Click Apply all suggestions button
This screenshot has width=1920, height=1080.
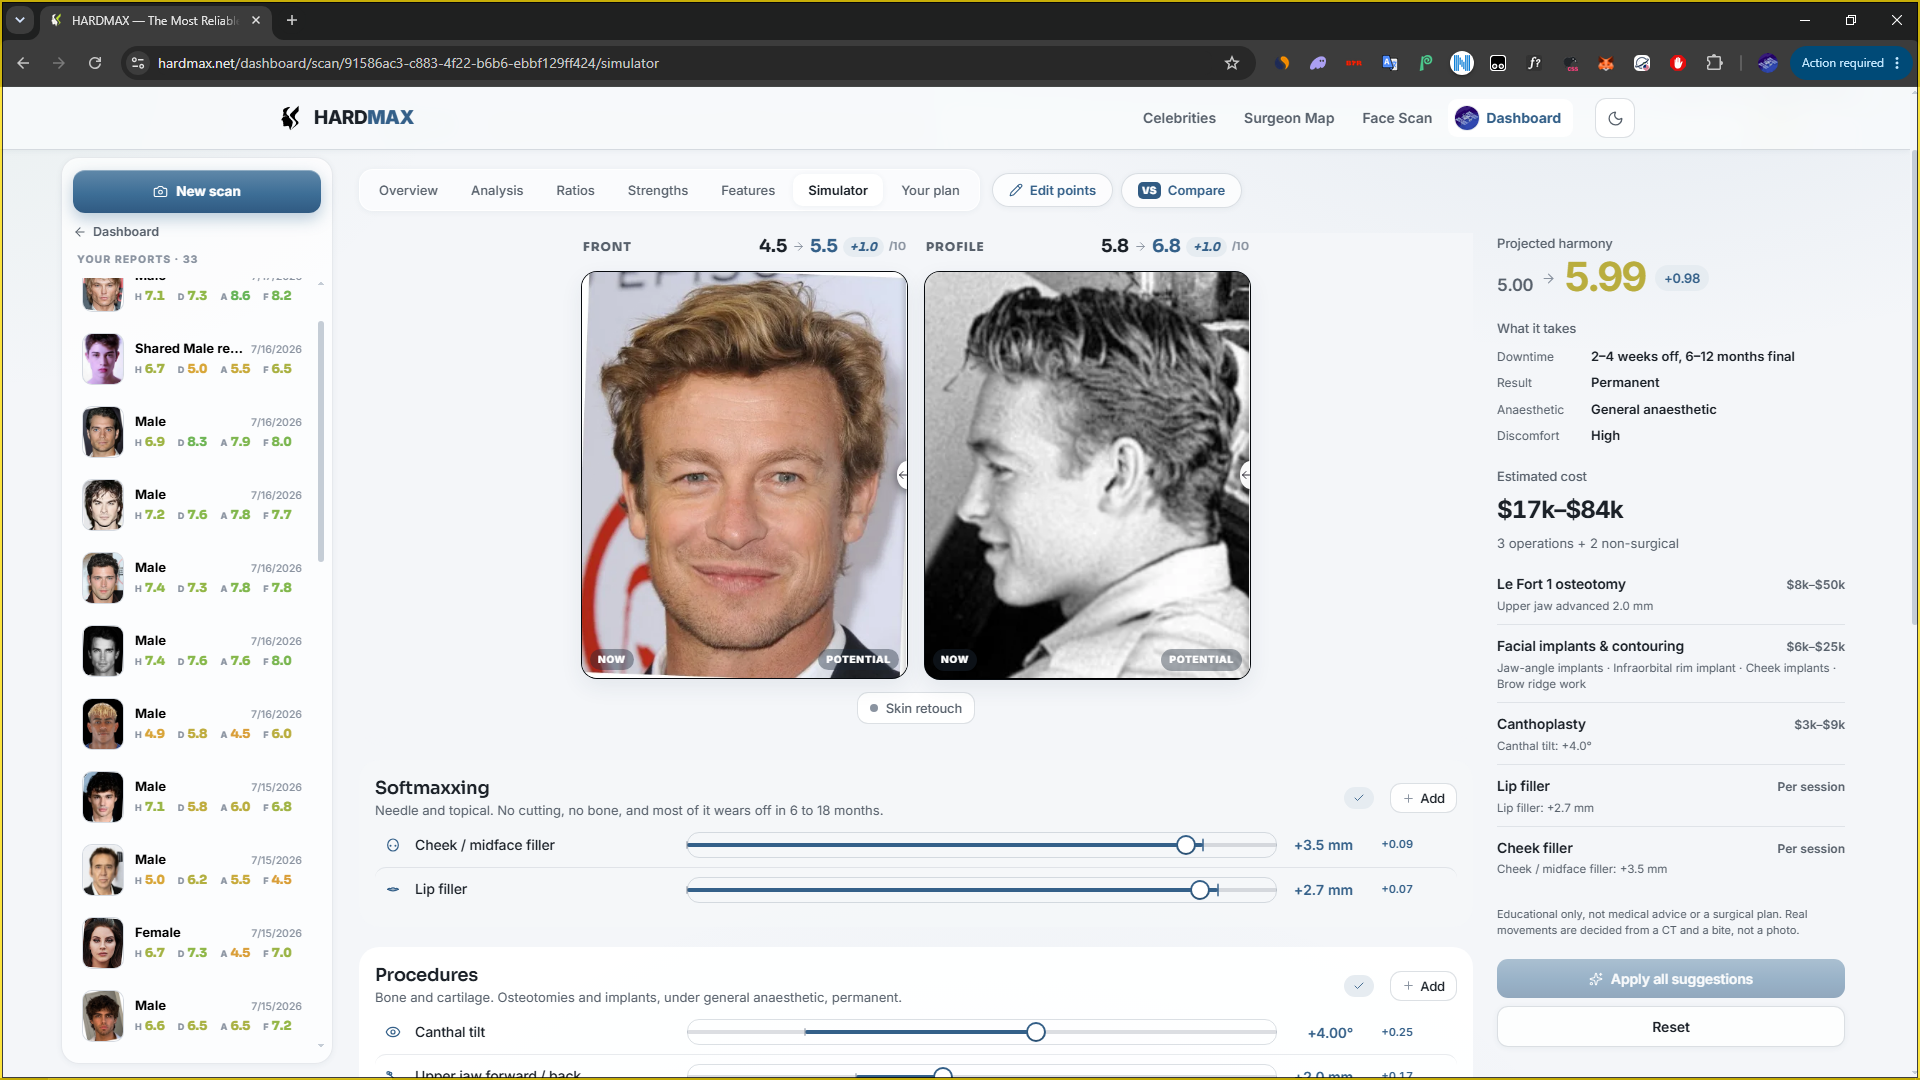point(1670,979)
